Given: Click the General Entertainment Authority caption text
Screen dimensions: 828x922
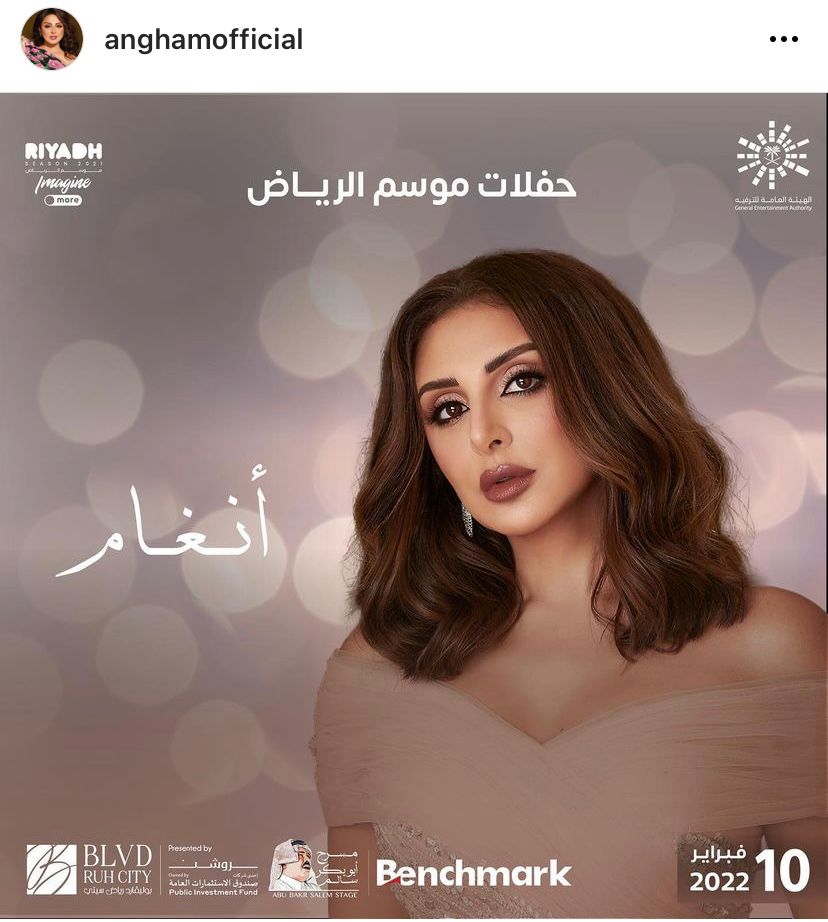Looking at the screenshot, I should [x=773, y=204].
